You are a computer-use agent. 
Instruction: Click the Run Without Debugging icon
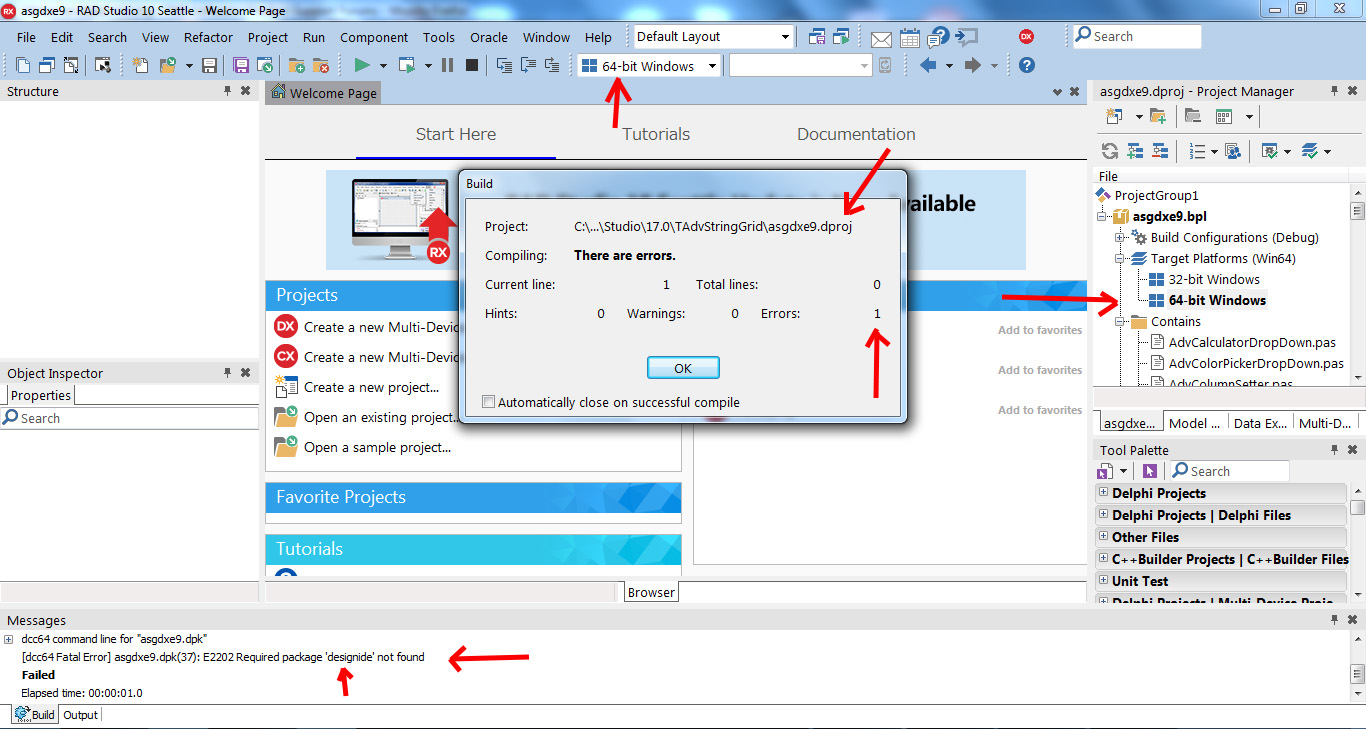click(x=407, y=66)
